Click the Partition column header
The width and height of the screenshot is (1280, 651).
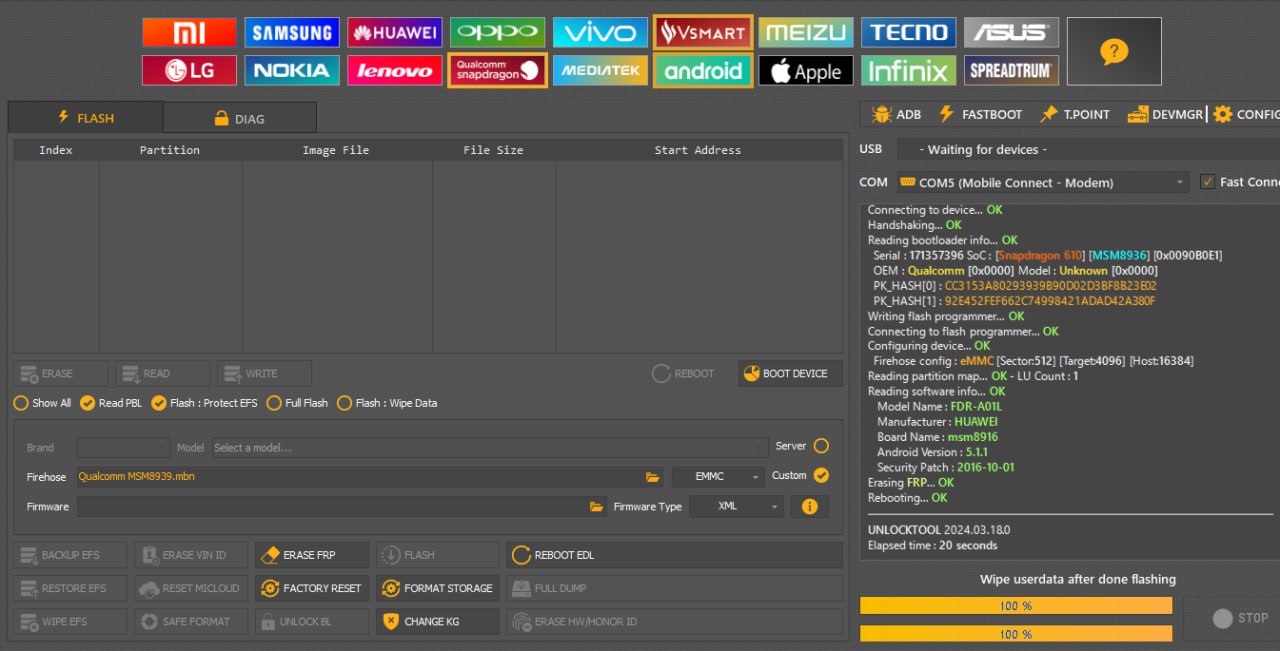click(170, 150)
